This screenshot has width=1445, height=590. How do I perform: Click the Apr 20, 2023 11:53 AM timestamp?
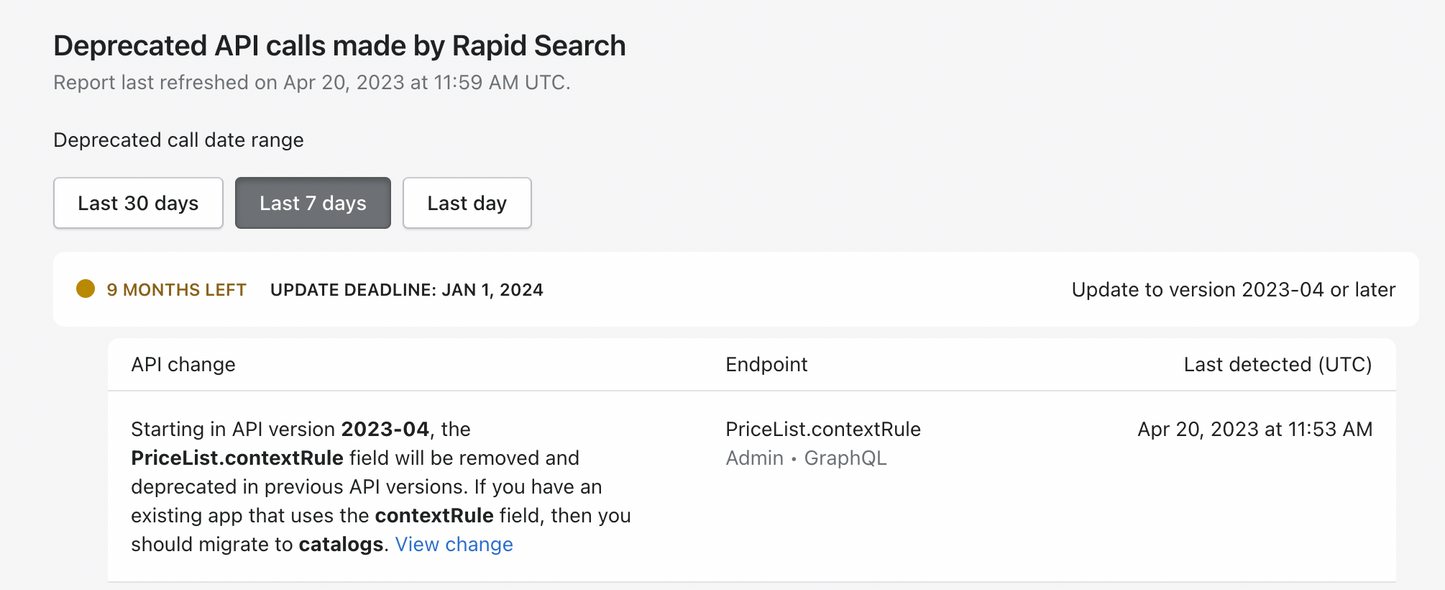click(1255, 429)
